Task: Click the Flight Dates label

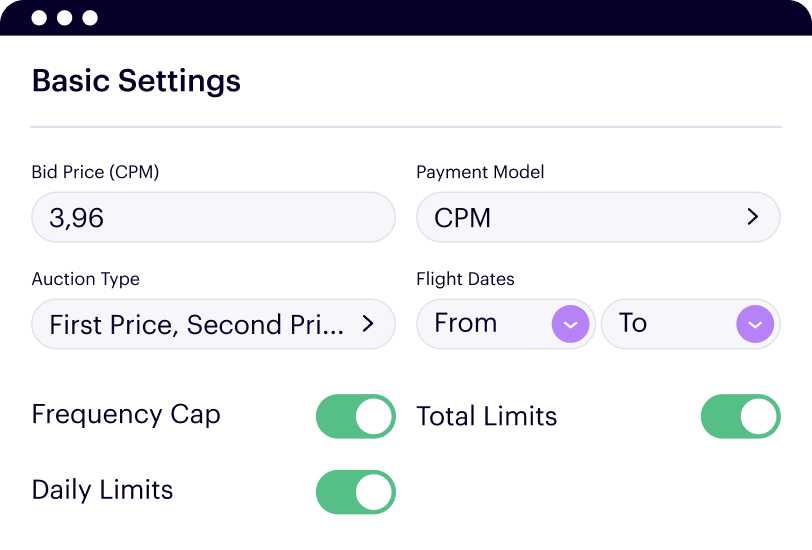Action: click(x=465, y=279)
